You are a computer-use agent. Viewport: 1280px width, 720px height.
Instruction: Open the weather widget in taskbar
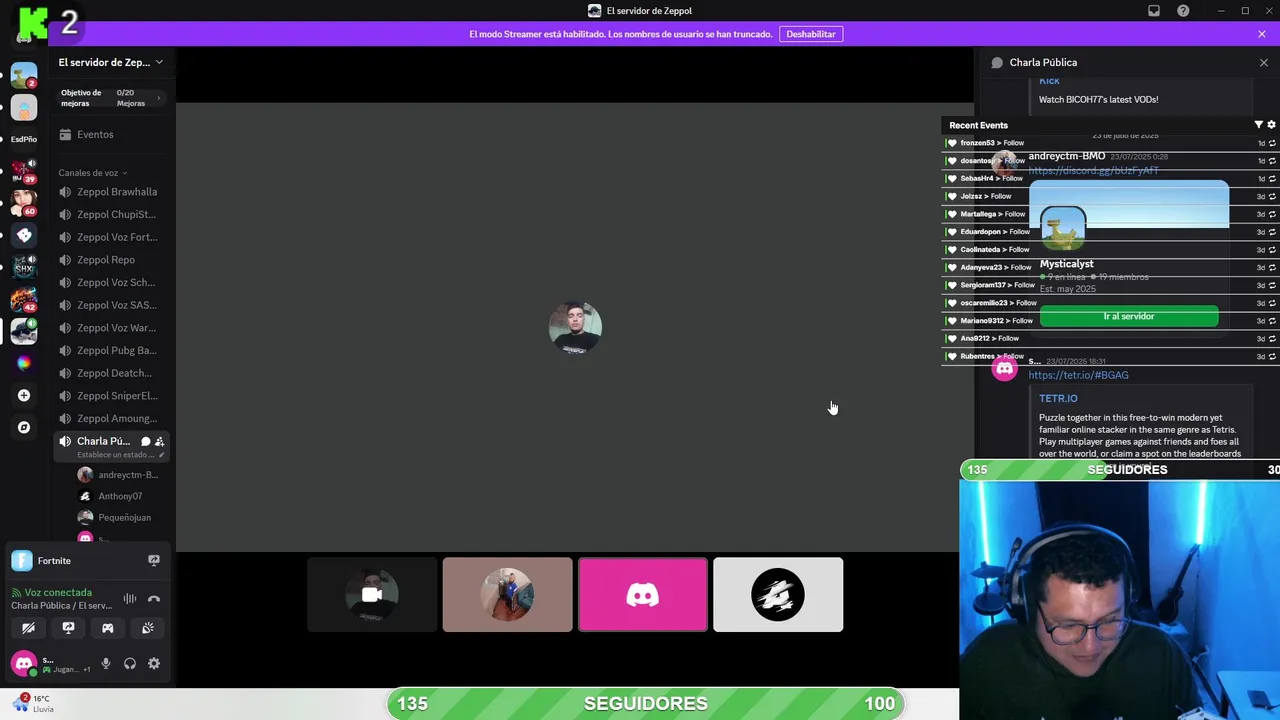click(32, 704)
